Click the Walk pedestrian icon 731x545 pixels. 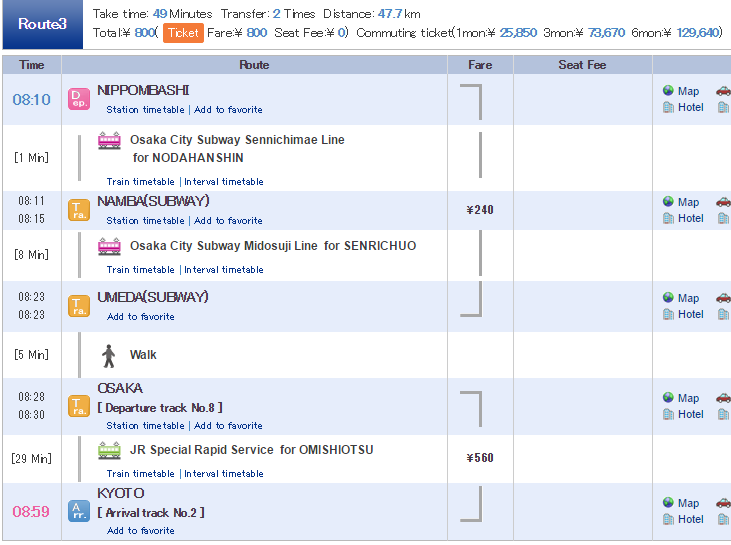109,356
